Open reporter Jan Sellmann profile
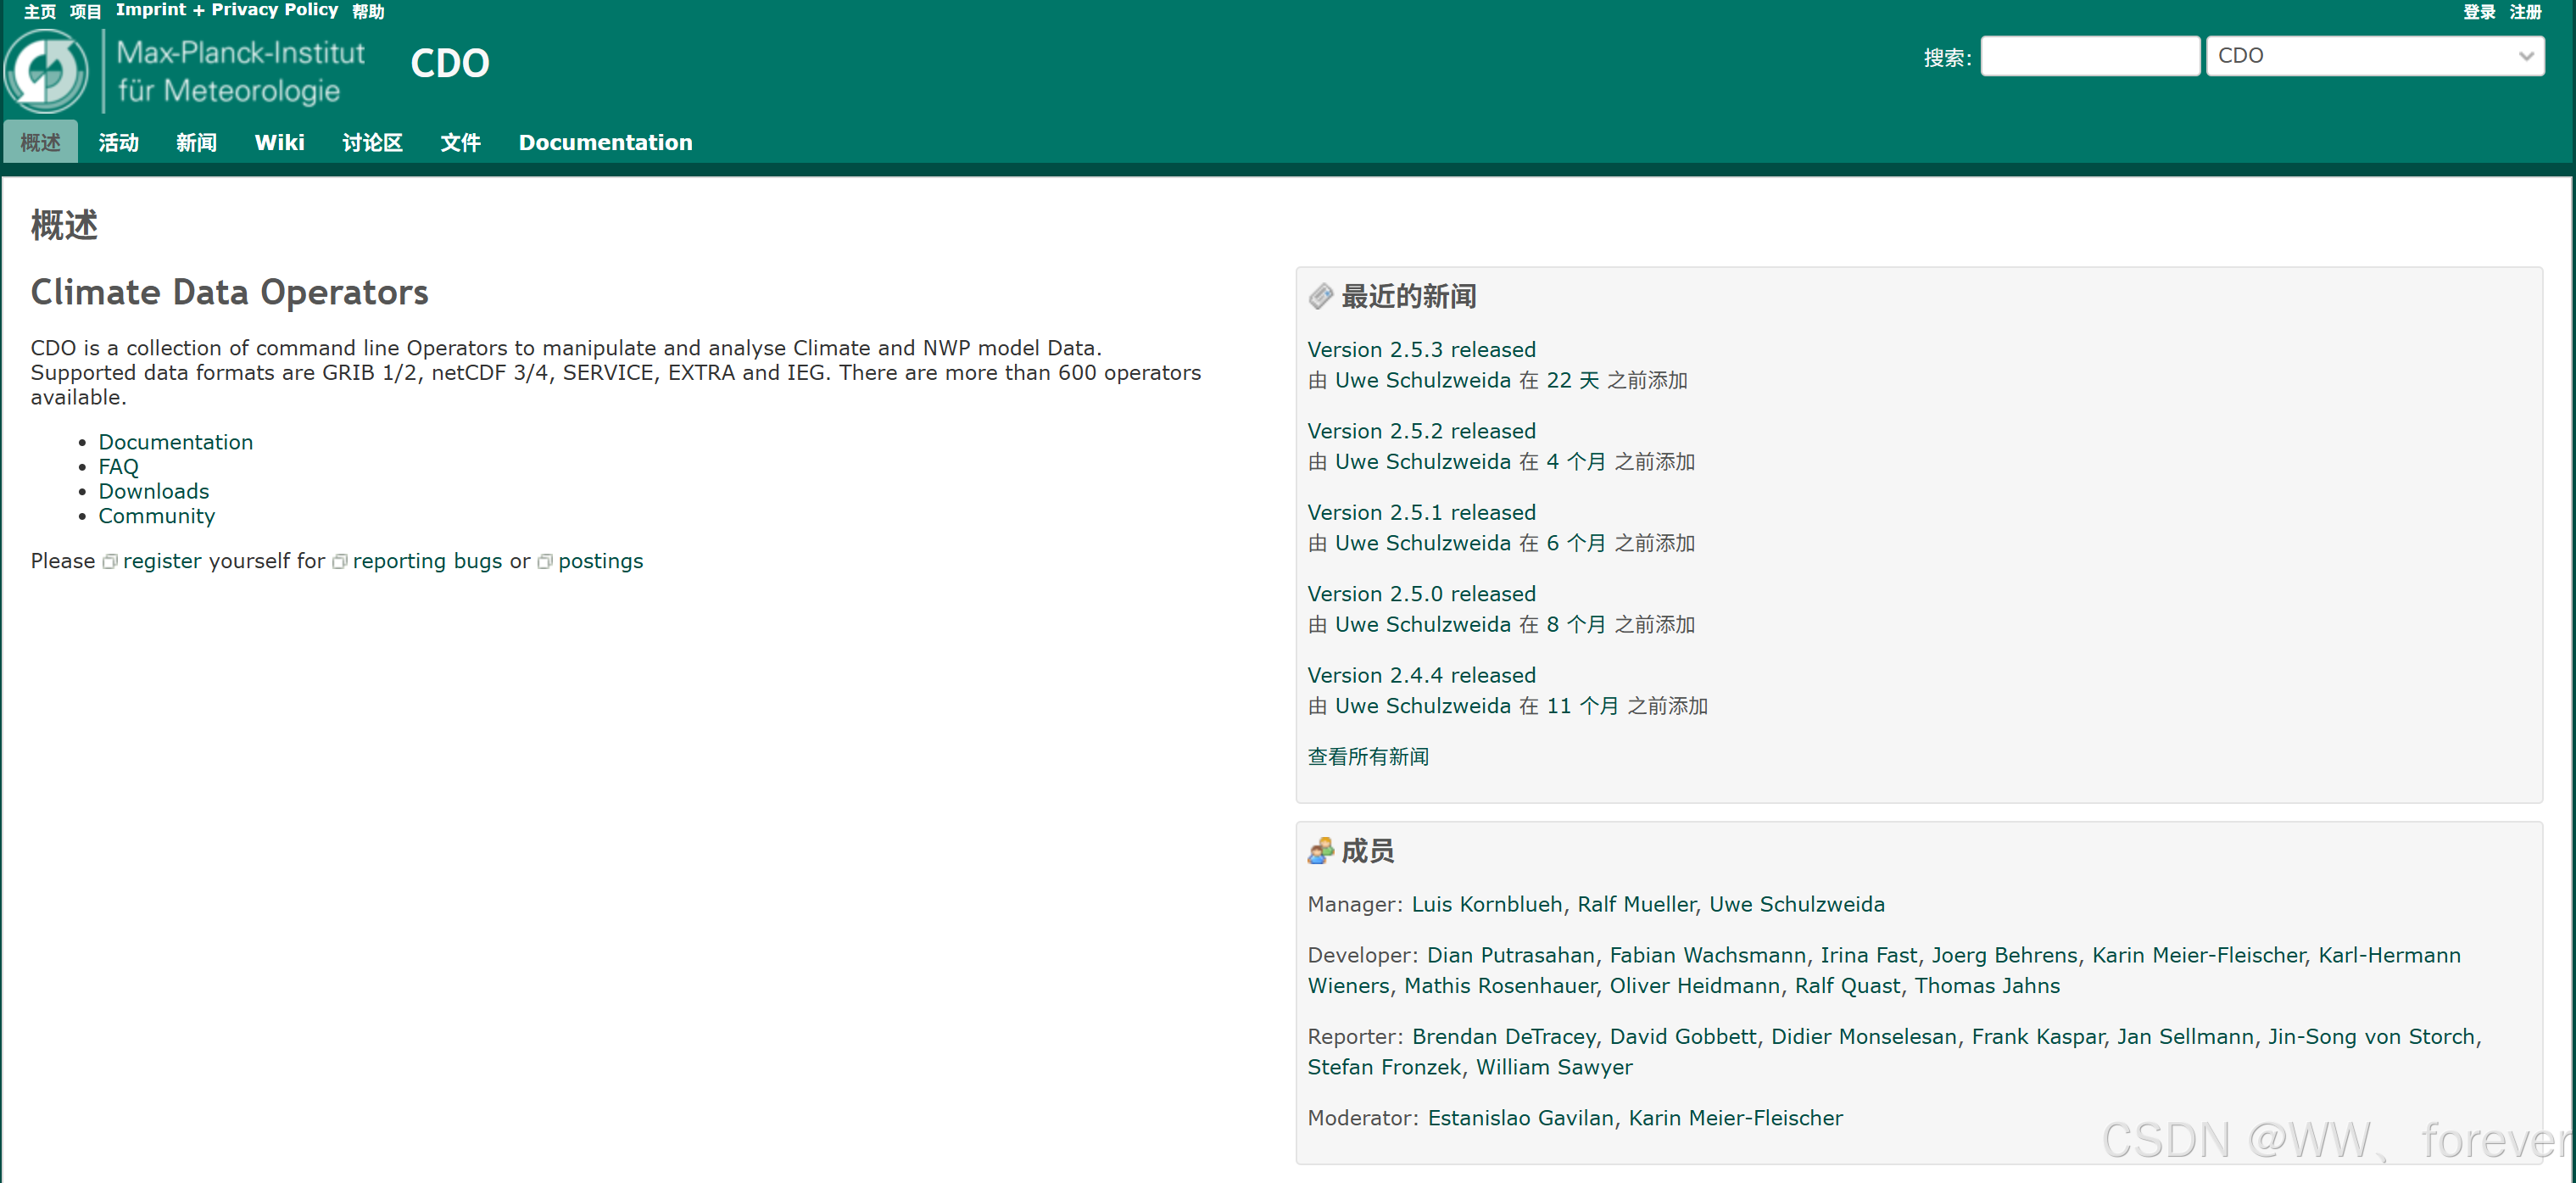 2185,1037
